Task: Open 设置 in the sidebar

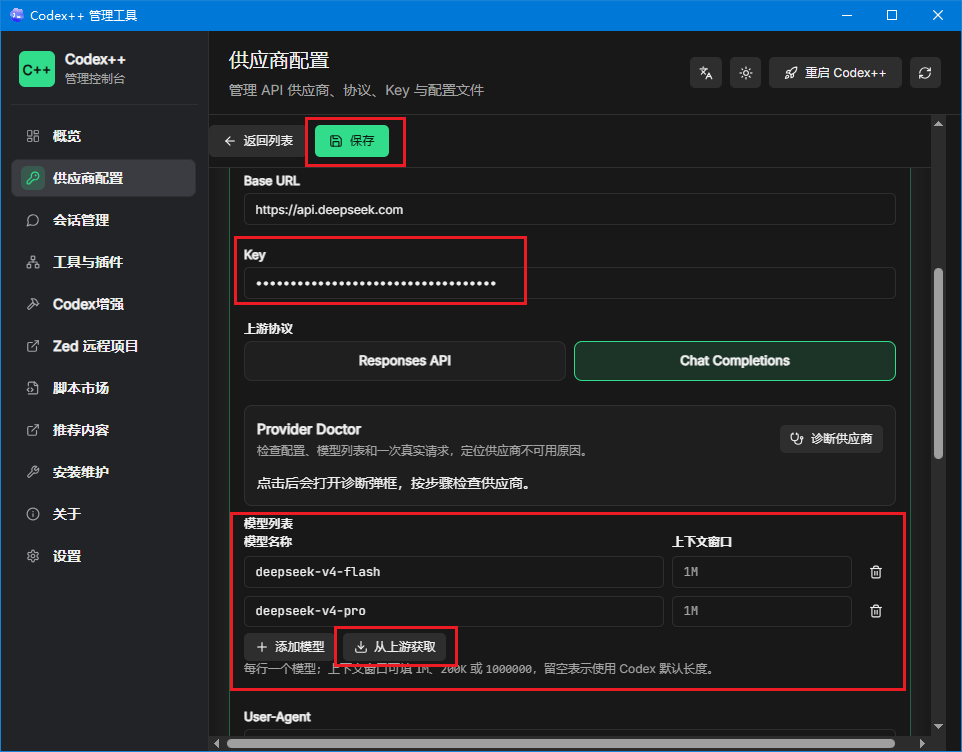Action: tap(103, 556)
